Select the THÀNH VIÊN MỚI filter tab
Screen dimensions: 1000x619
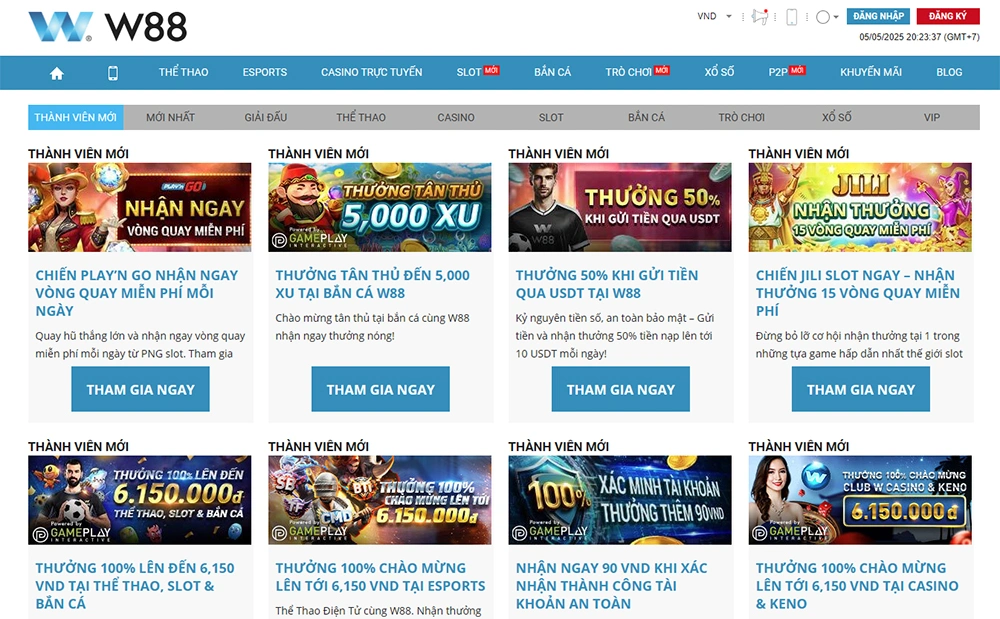[x=76, y=117]
